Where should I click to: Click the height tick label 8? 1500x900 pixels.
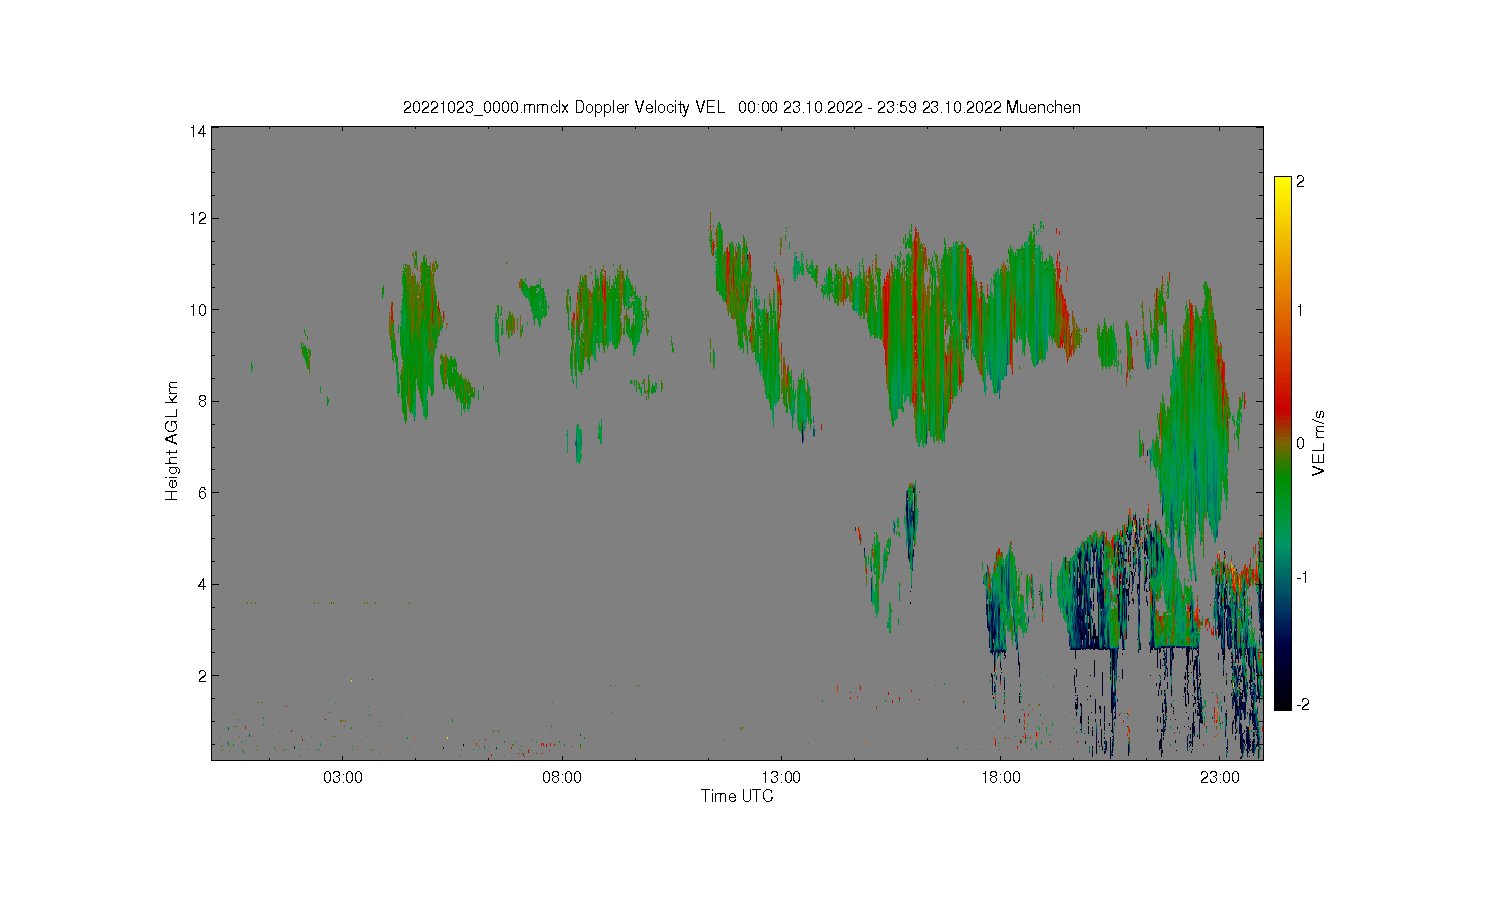point(201,401)
